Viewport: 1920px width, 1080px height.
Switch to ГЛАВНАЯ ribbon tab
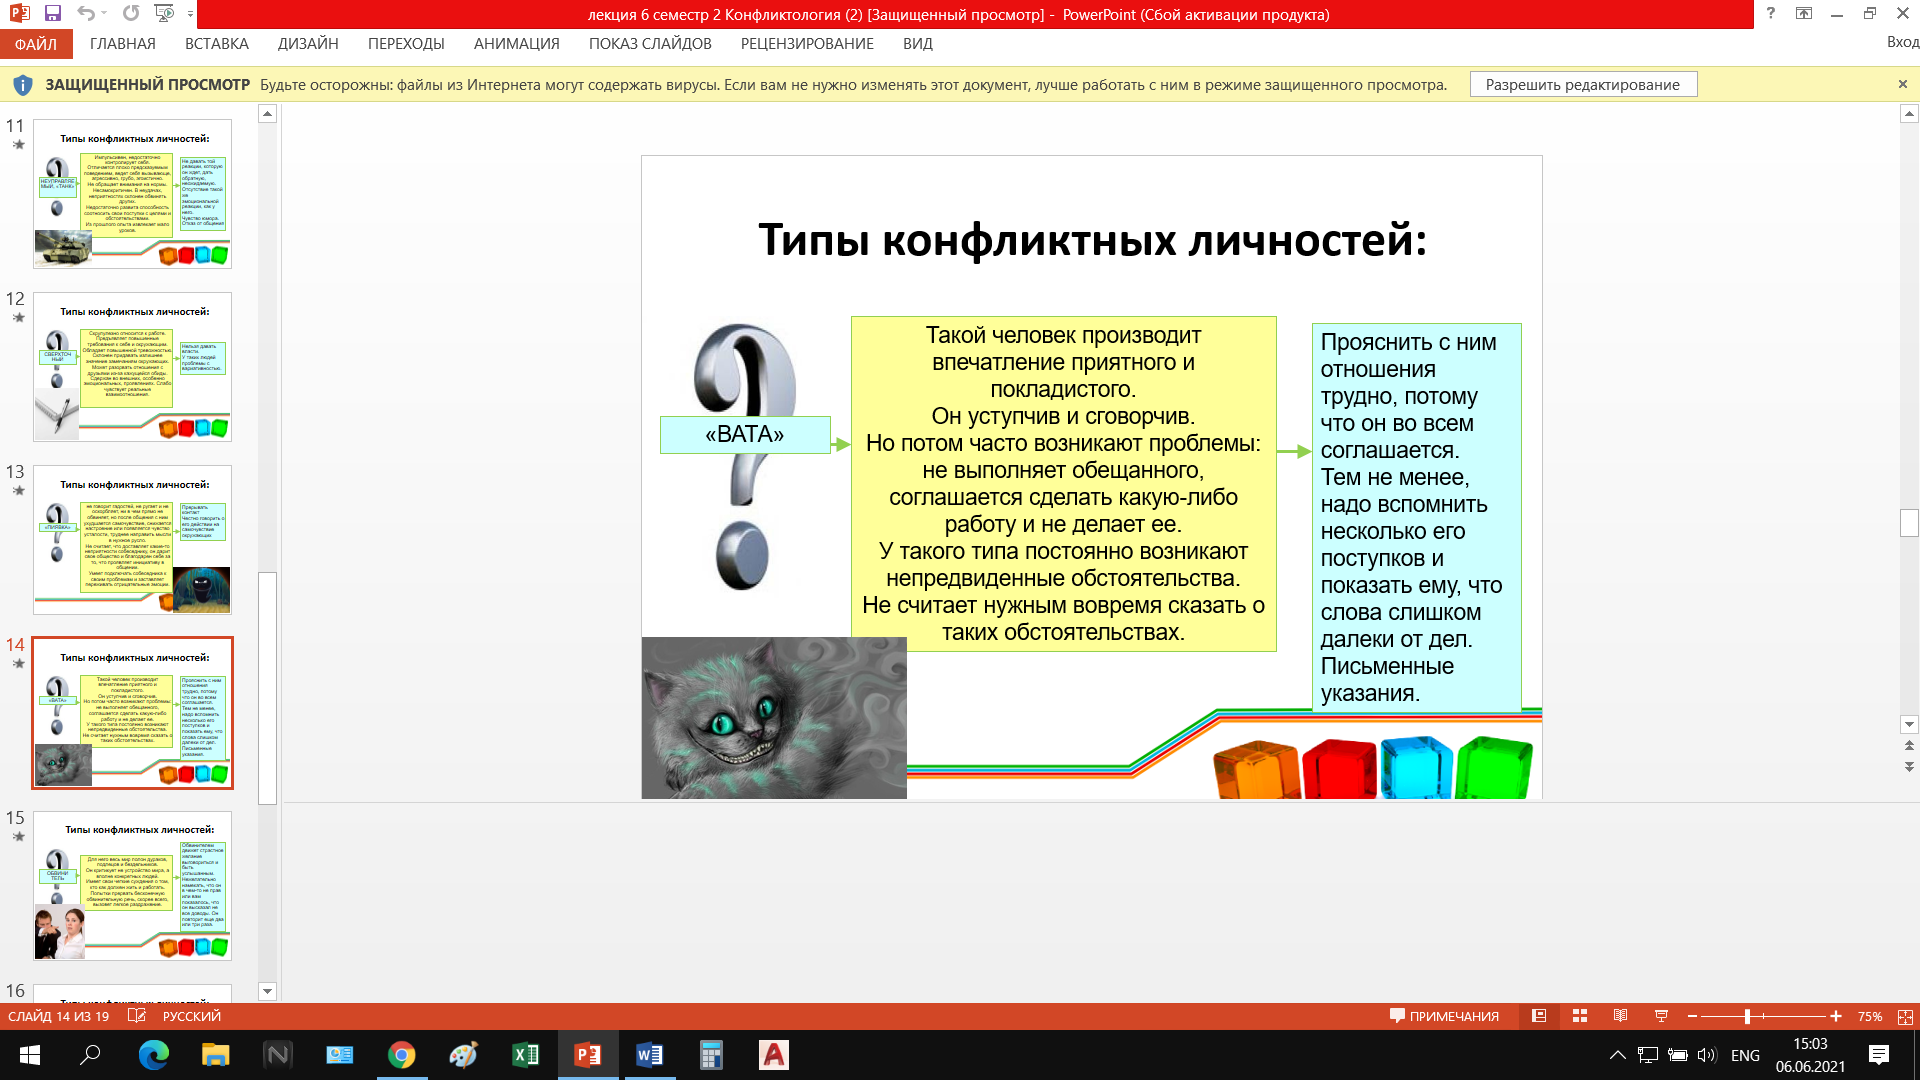coord(123,44)
